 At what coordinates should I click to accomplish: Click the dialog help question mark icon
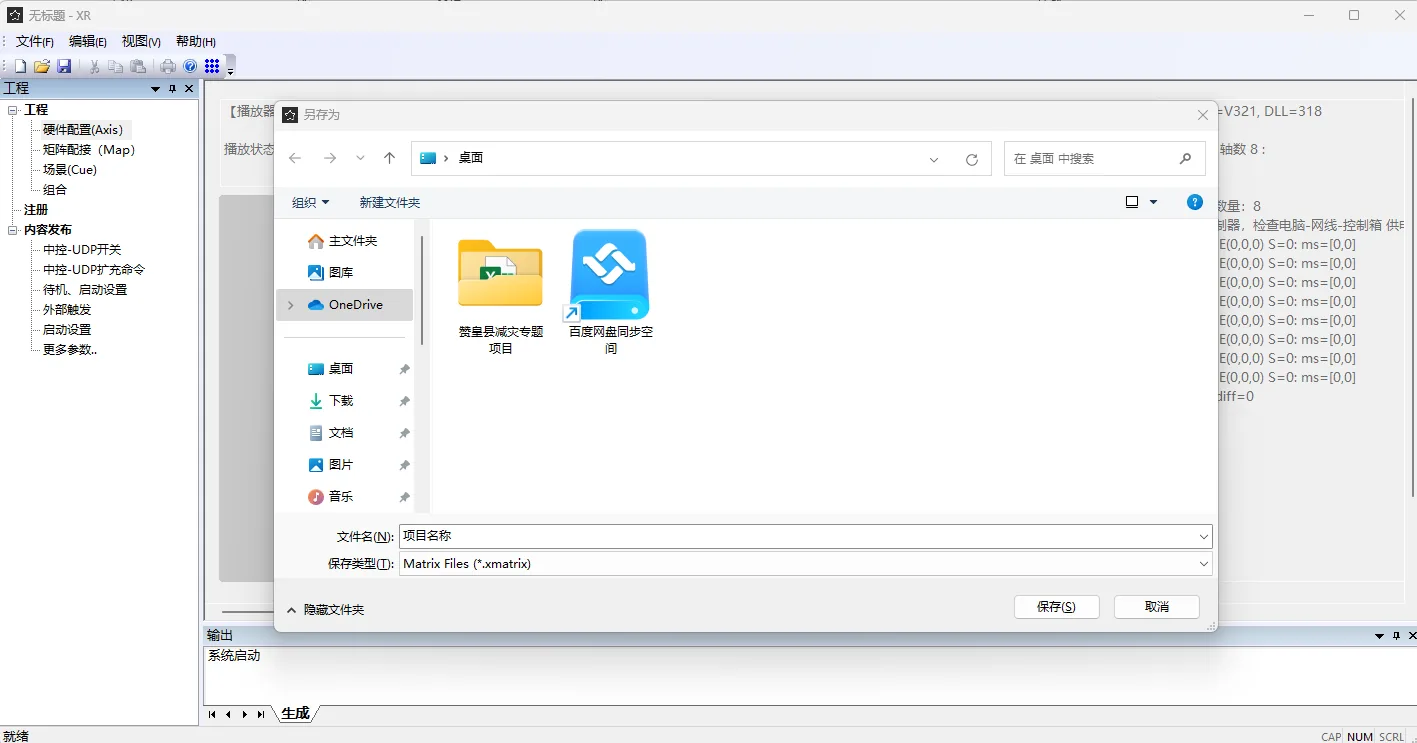pyautogui.click(x=1194, y=202)
